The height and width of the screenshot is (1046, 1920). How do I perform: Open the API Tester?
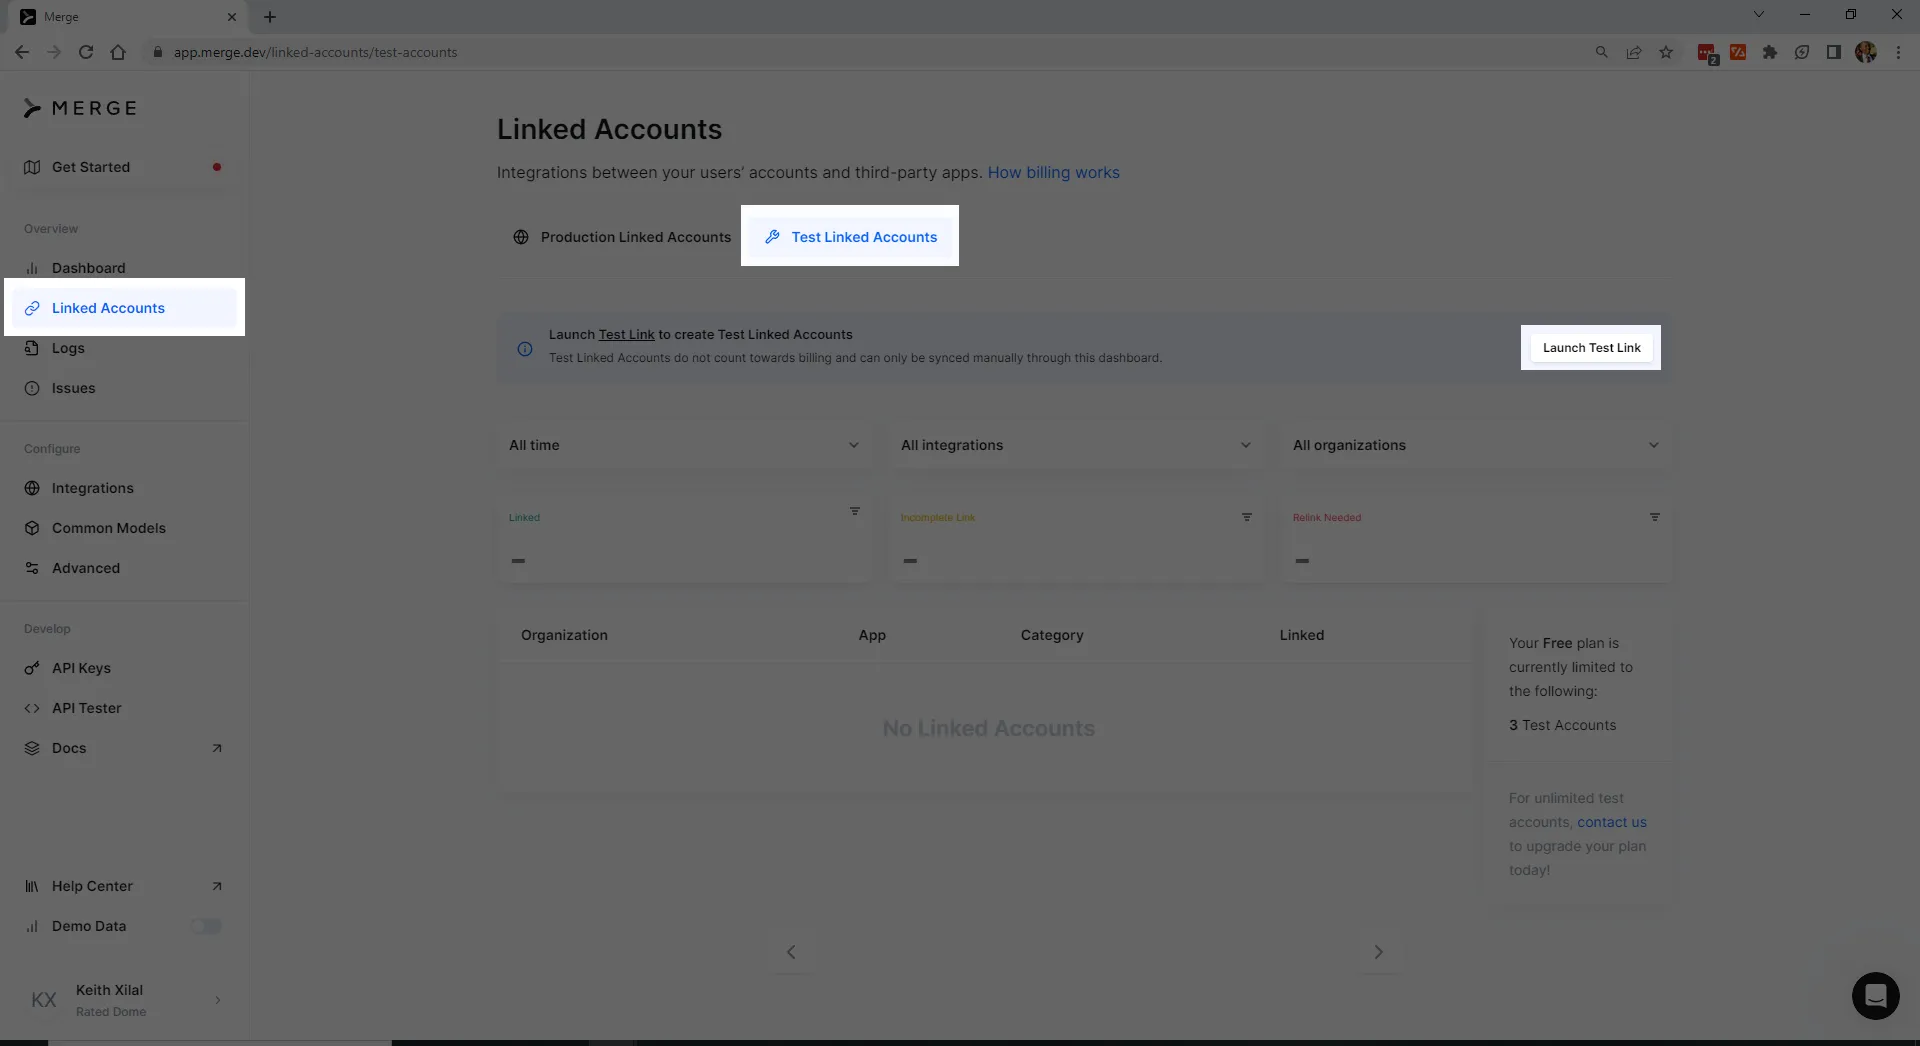point(123,708)
